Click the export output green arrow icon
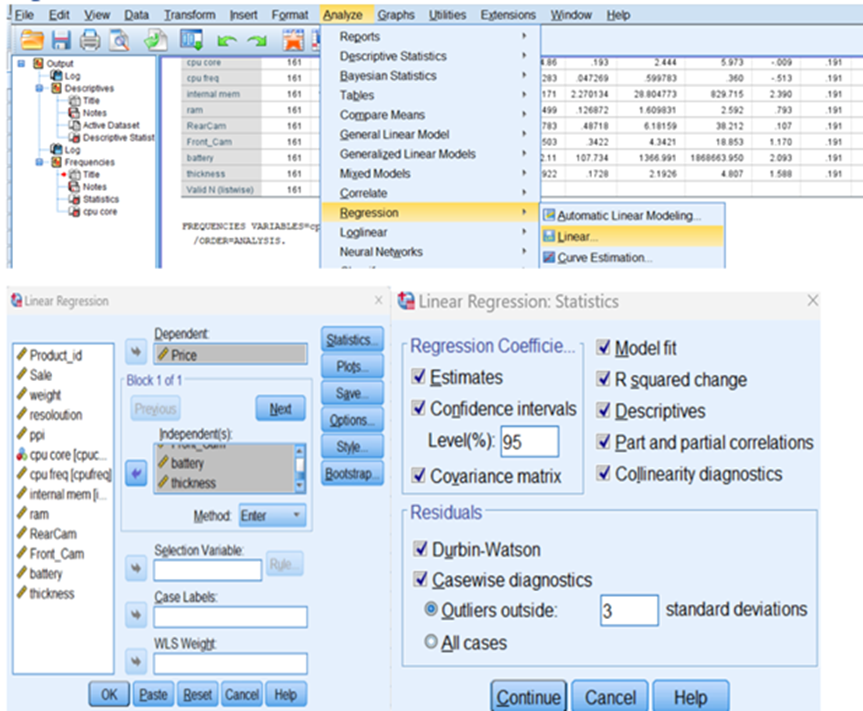 tap(155, 40)
